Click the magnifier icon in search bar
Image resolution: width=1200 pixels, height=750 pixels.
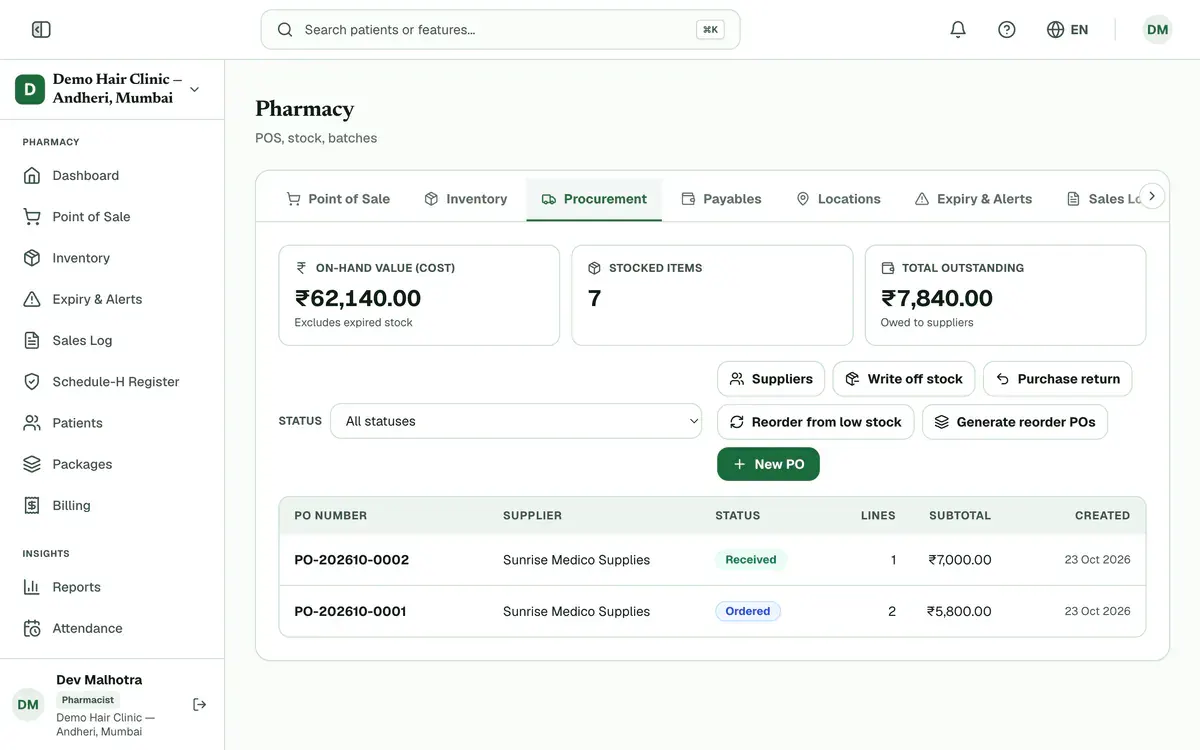point(285,30)
